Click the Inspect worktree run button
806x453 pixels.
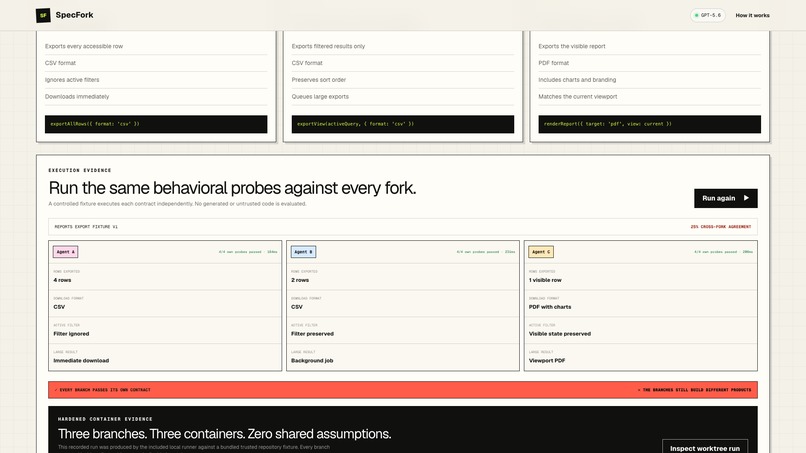(705, 448)
